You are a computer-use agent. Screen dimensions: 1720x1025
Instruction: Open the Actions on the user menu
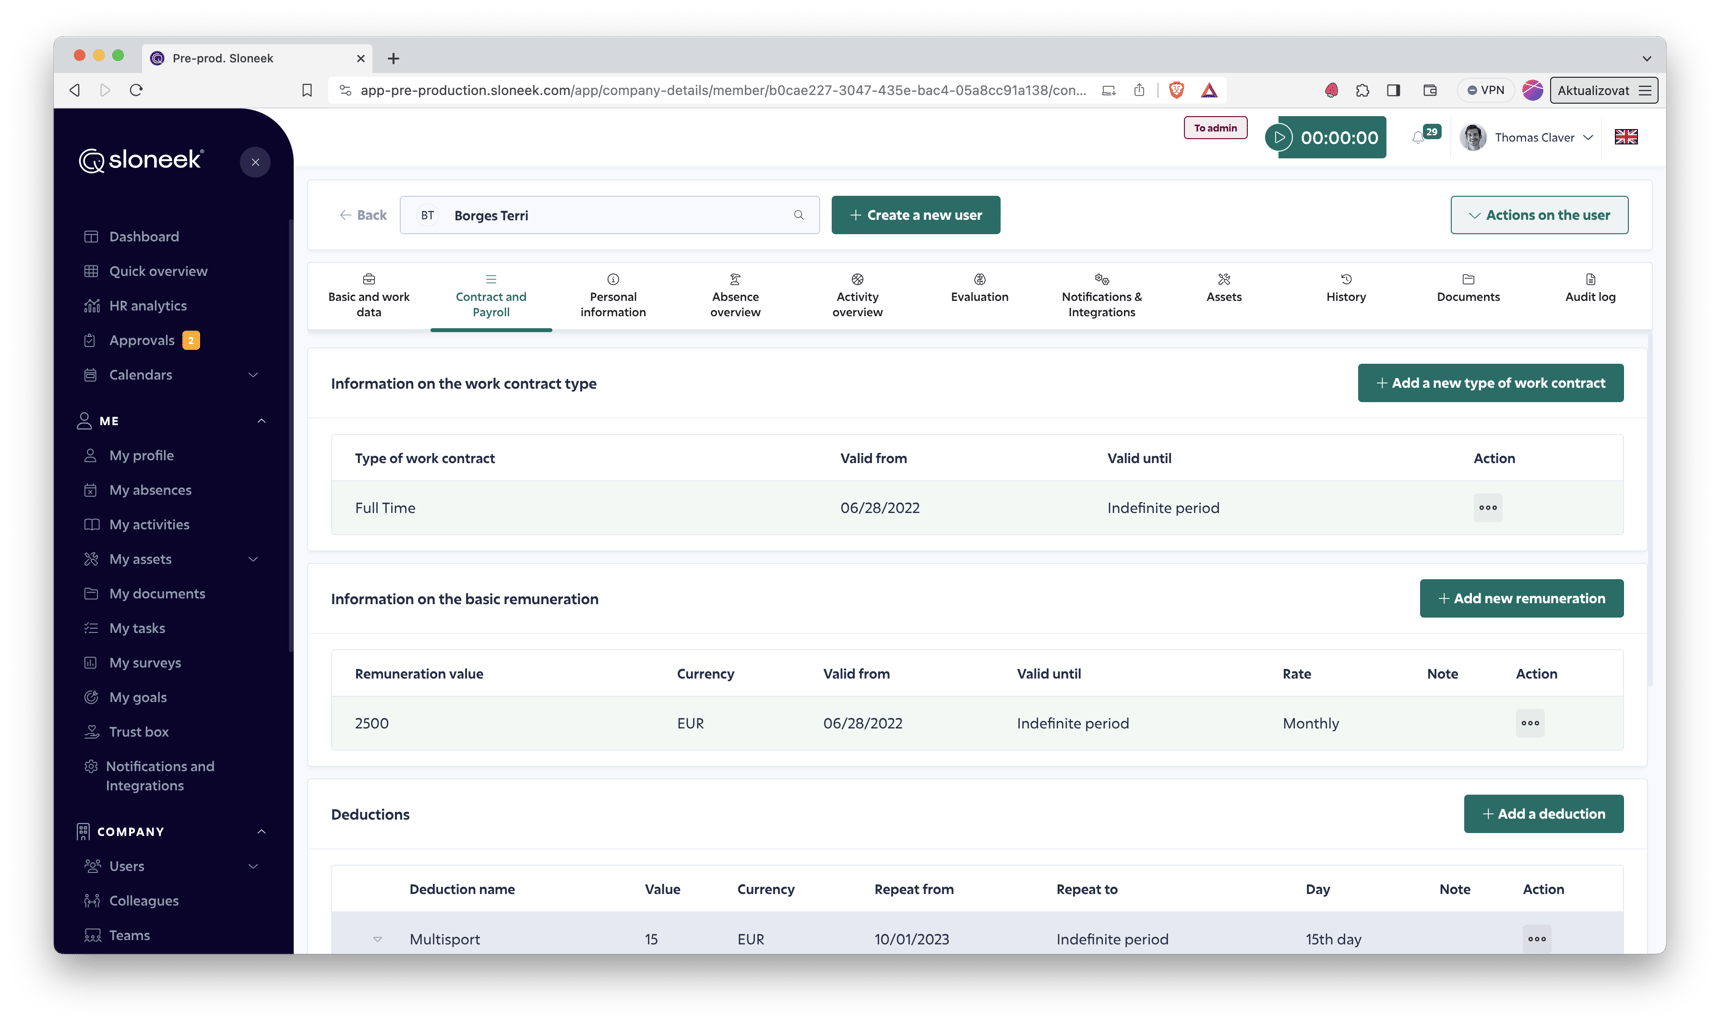click(1538, 214)
